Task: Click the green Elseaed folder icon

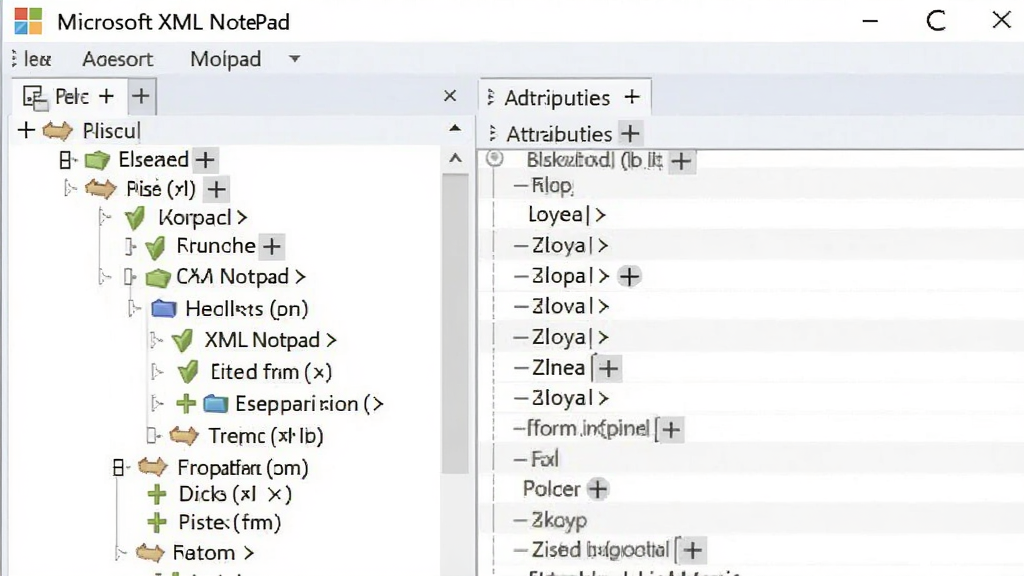Action: click(97, 159)
